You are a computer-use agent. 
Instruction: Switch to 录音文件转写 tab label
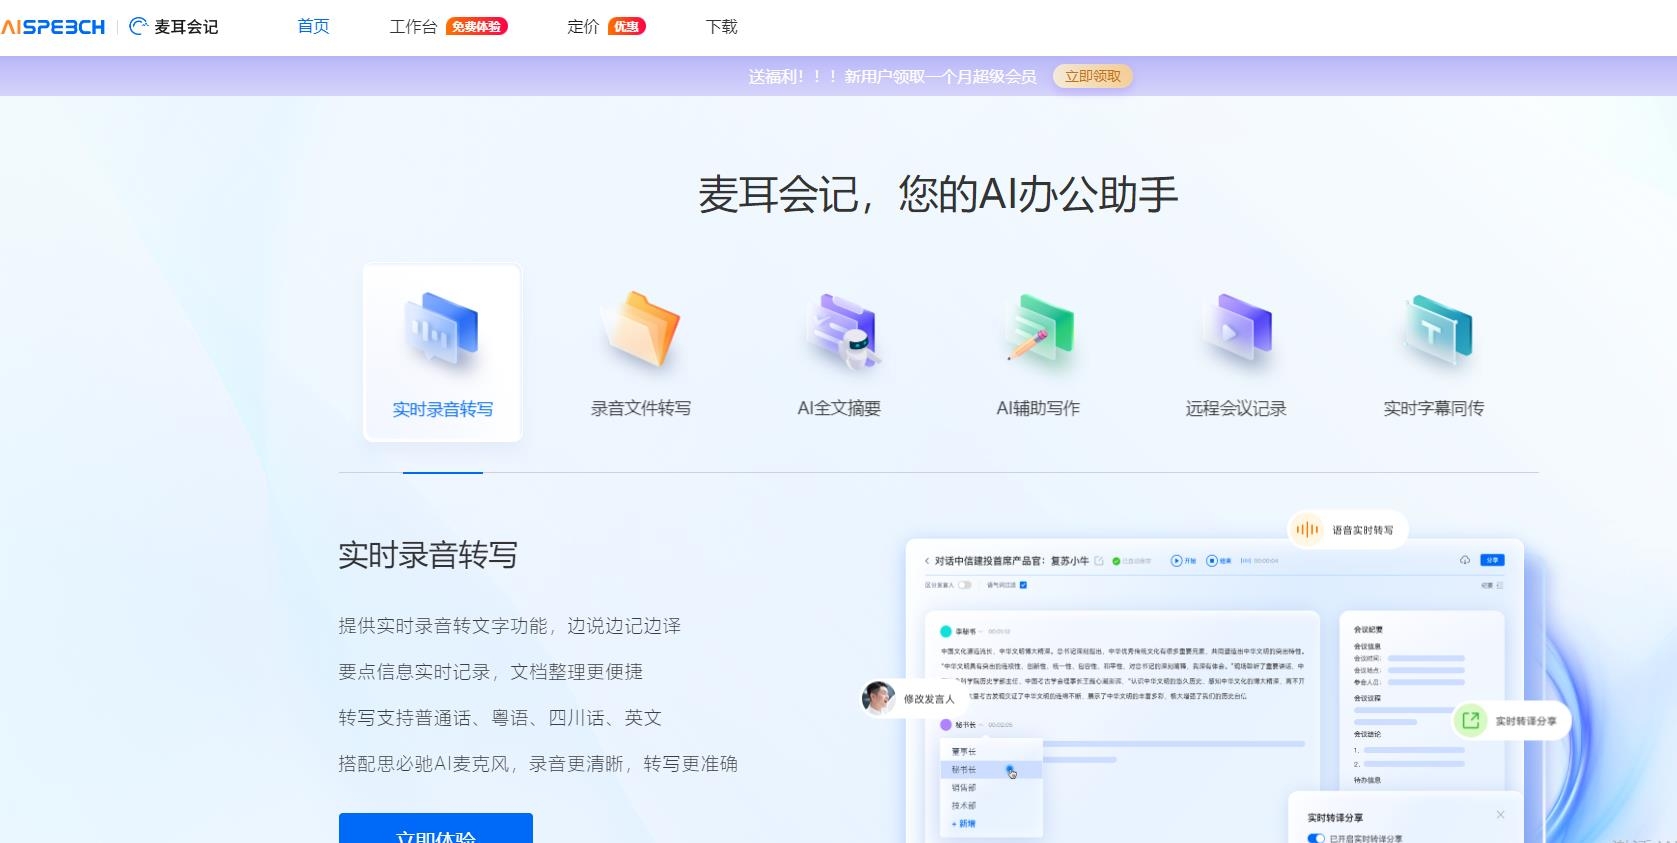(x=640, y=408)
